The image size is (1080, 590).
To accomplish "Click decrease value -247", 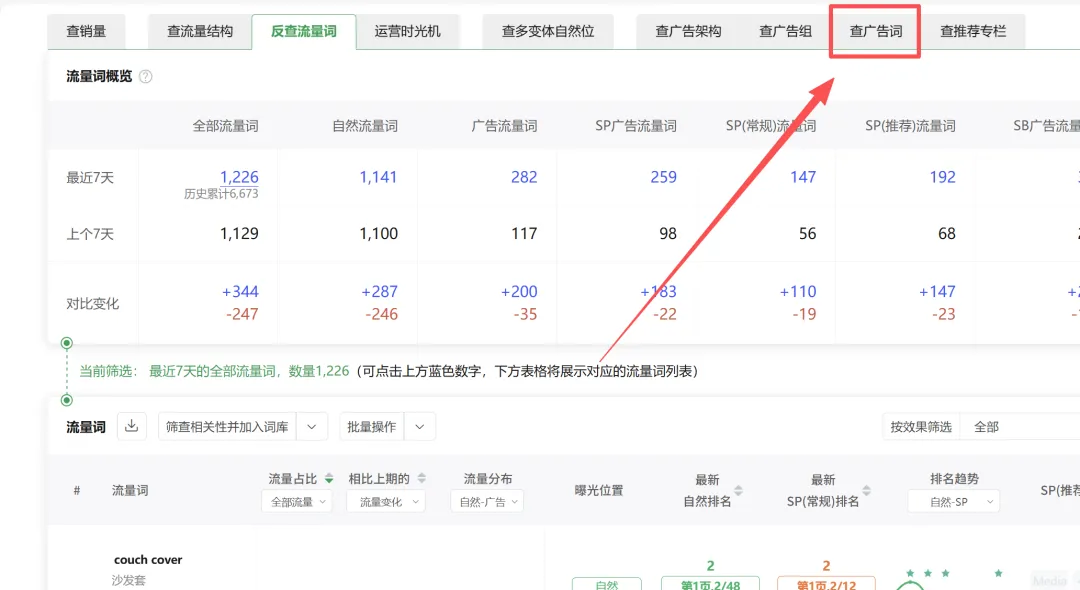I will (x=242, y=314).
